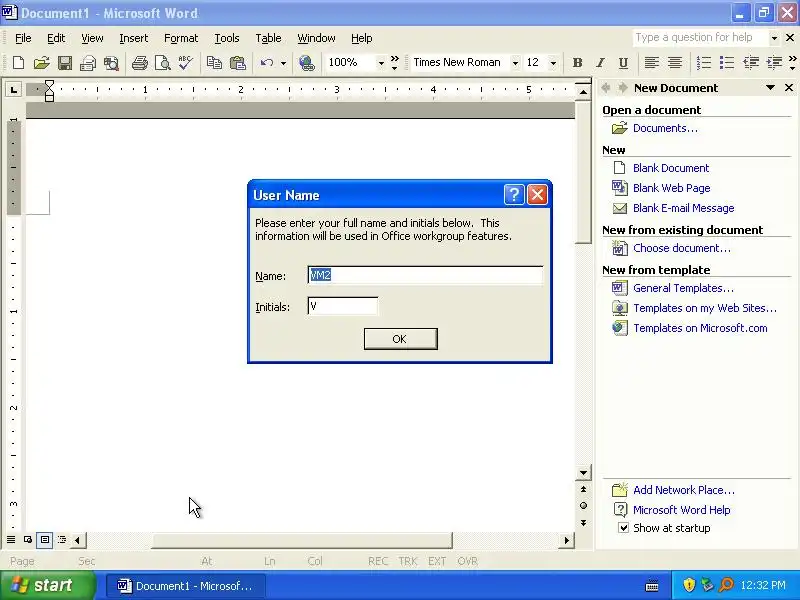Open the help question box dropdown arrow
Screen dimensions: 800x600
coord(774,38)
